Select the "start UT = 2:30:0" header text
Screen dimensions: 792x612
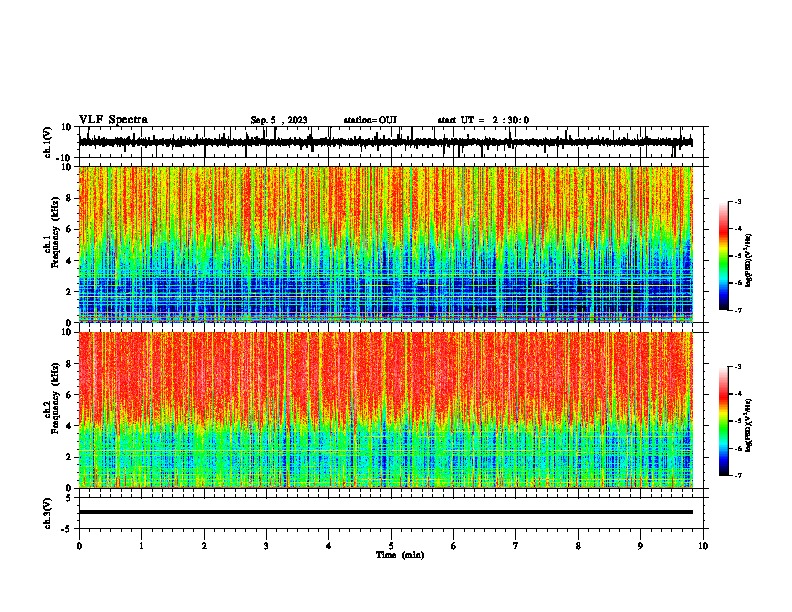pos(483,120)
